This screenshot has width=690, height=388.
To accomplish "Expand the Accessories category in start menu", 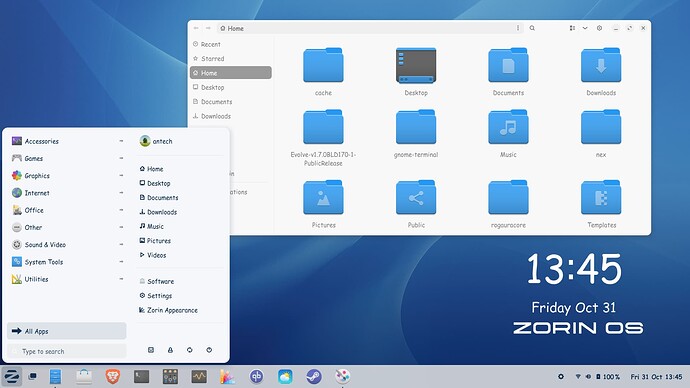I will pos(67,141).
